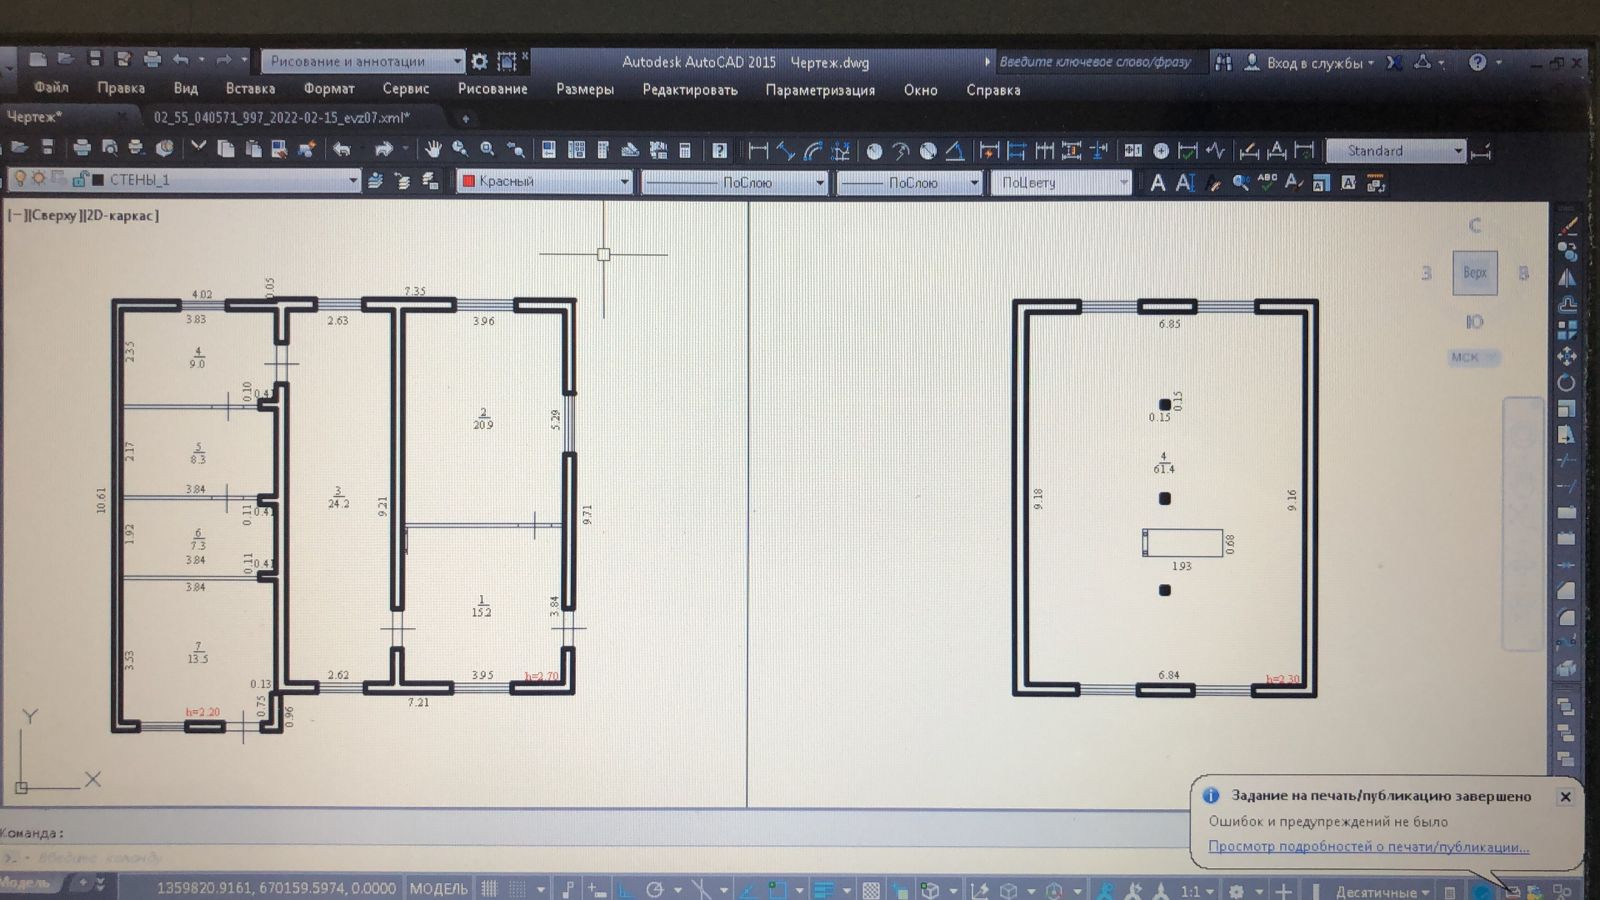Open the Quick Calculator icon
The width and height of the screenshot is (1600, 900).
685,151
